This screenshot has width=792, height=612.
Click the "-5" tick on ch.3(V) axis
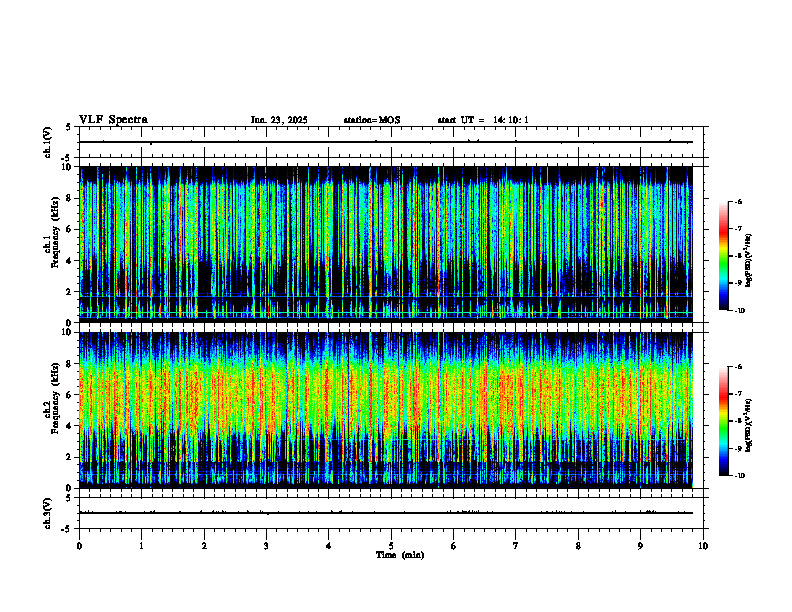(x=67, y=529)
